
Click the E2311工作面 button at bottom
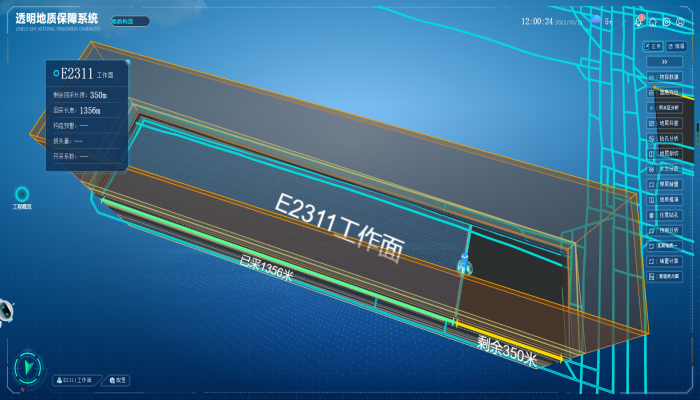click(x=78, y=380)
